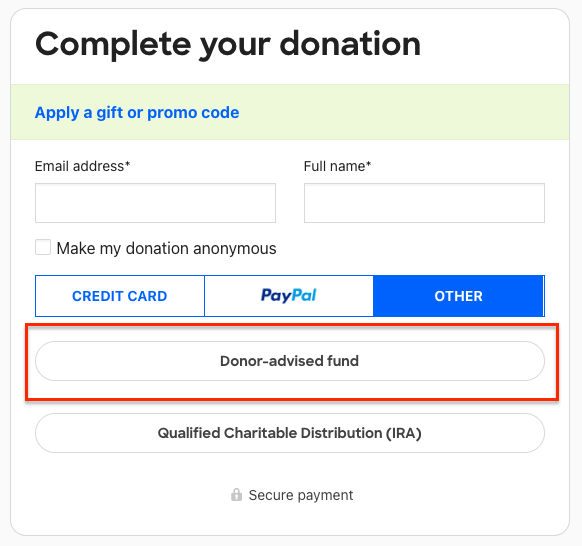Click the PayPal logo
The width and height of the screenshot is (582, 546).
tap(288, 295)
